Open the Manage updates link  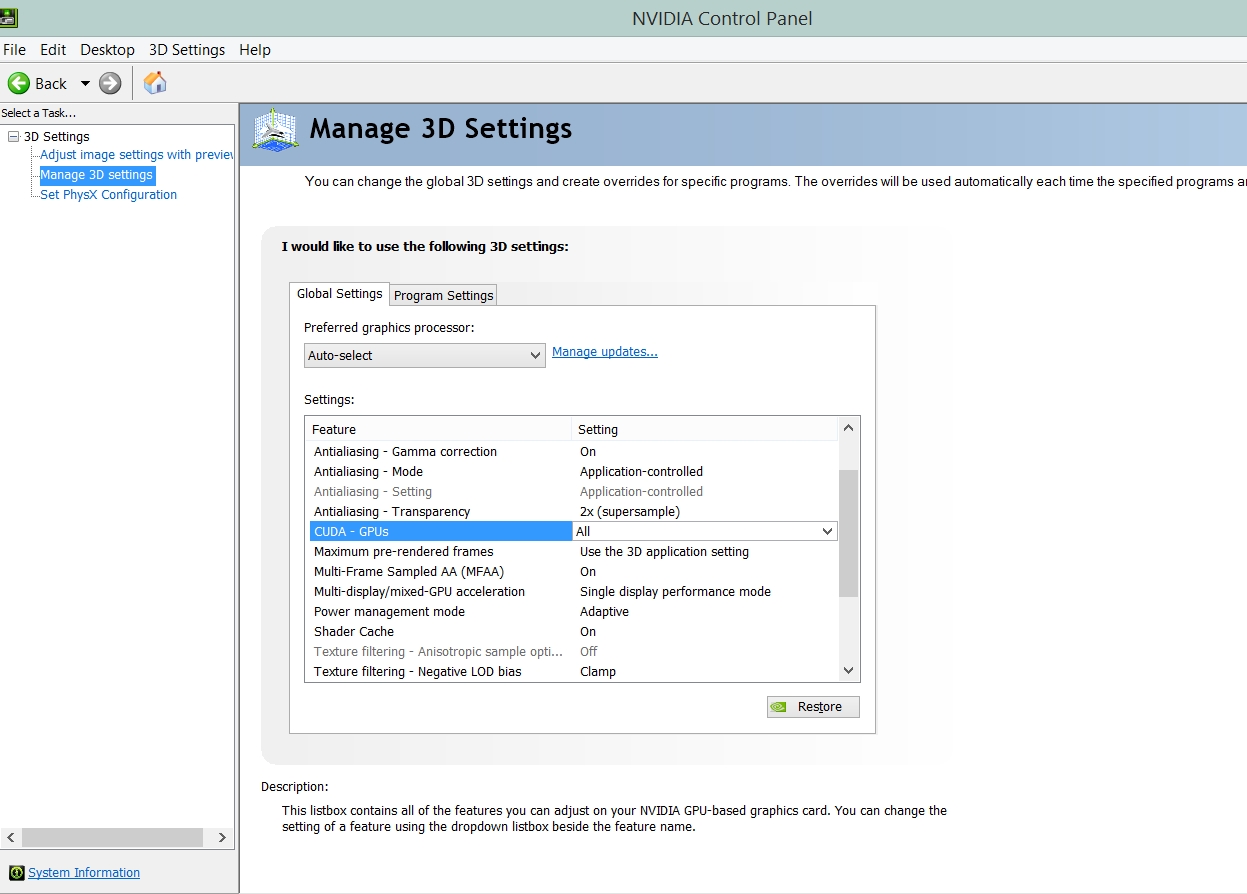pos(605,352)
